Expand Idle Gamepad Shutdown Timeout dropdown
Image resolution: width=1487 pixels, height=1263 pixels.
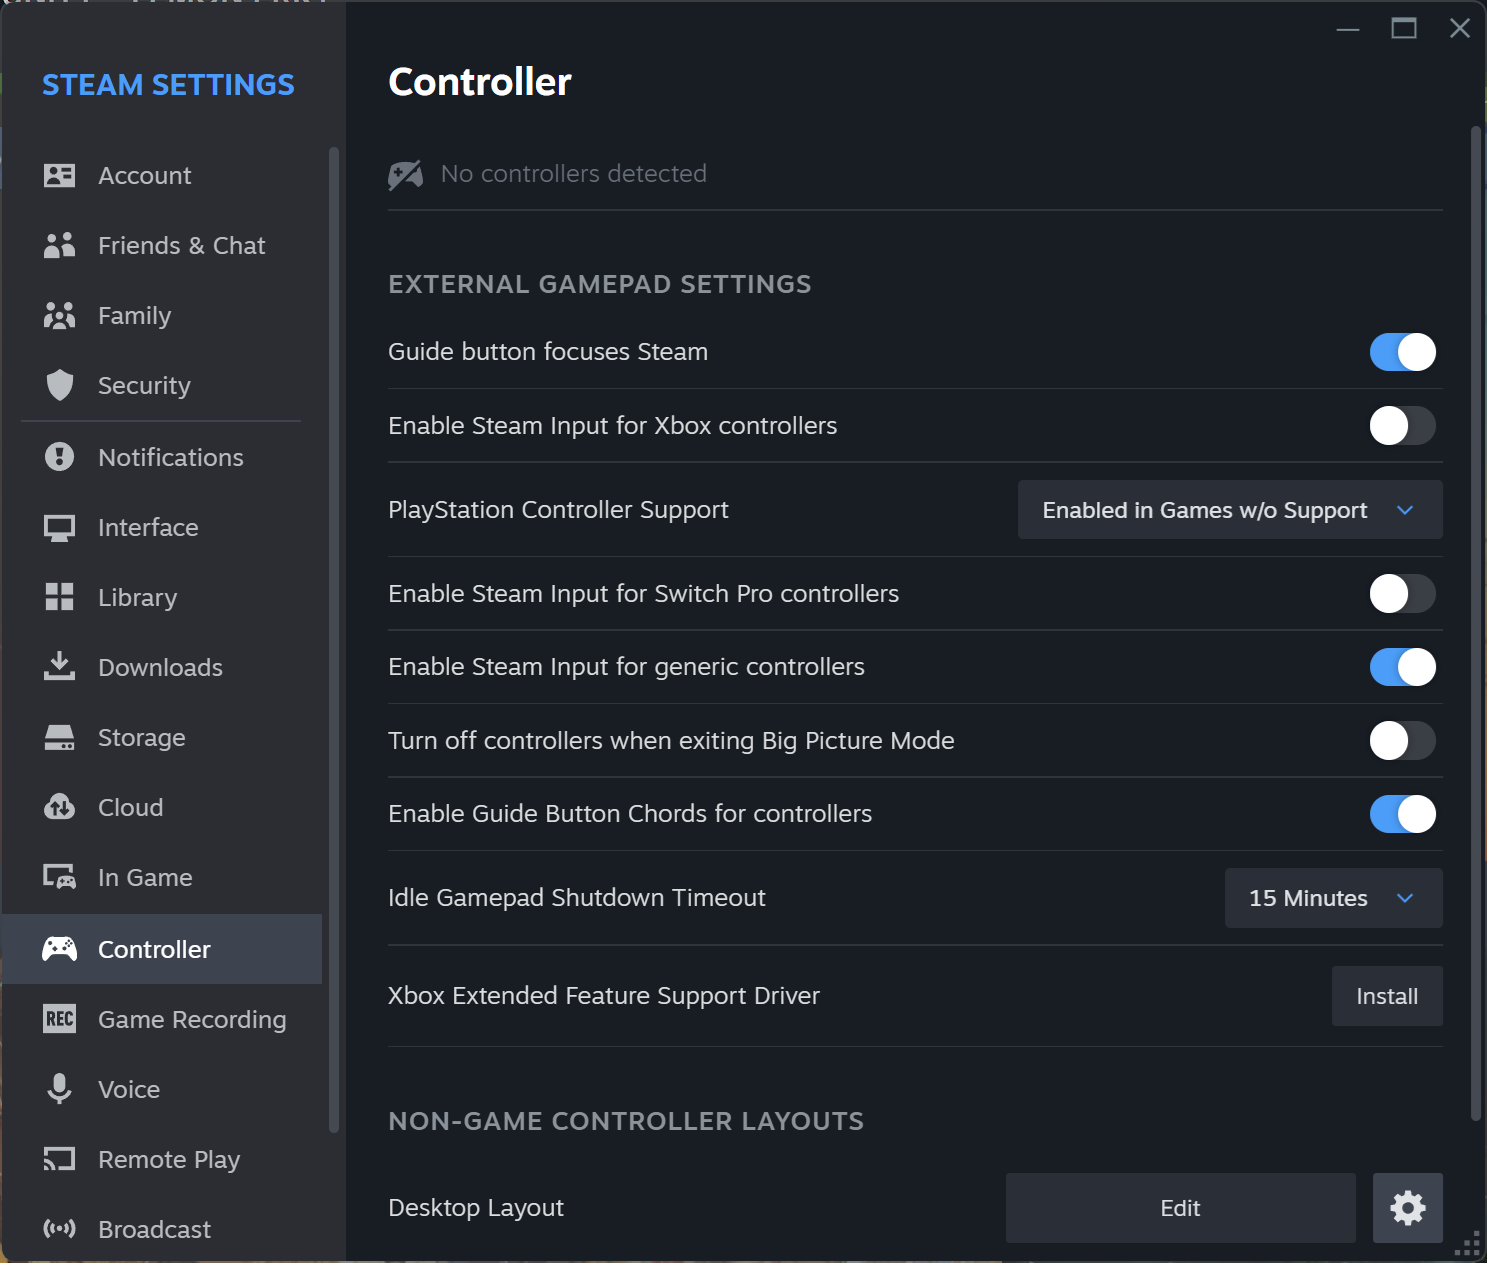point(1333,898)
